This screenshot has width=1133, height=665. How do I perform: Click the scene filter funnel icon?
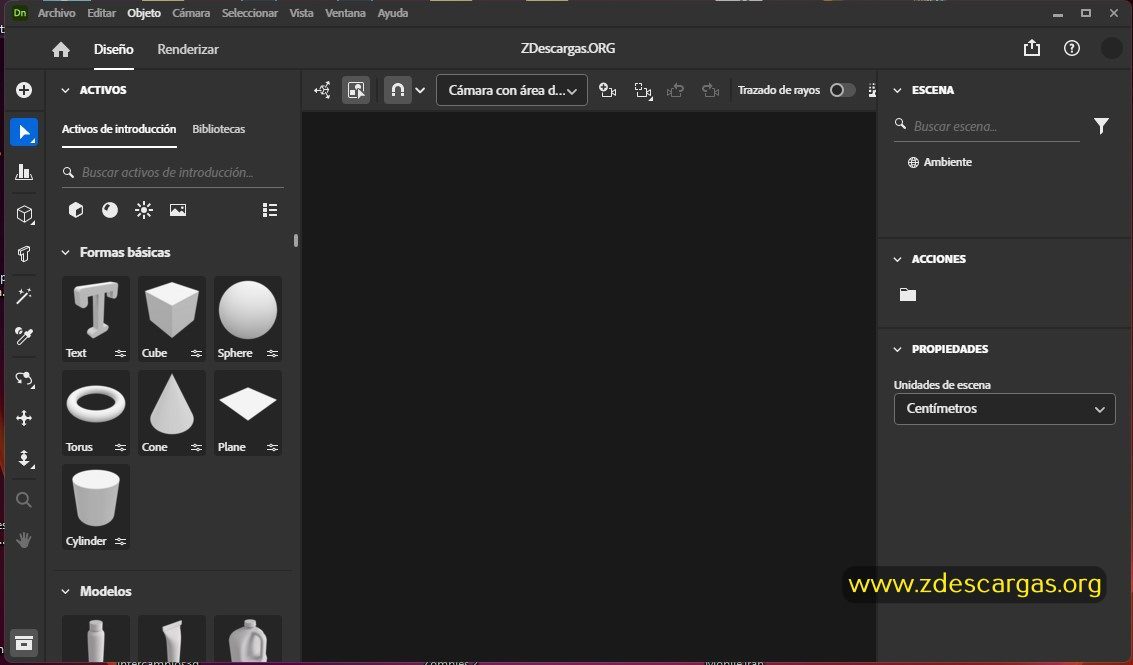(x=1101, y=126)
